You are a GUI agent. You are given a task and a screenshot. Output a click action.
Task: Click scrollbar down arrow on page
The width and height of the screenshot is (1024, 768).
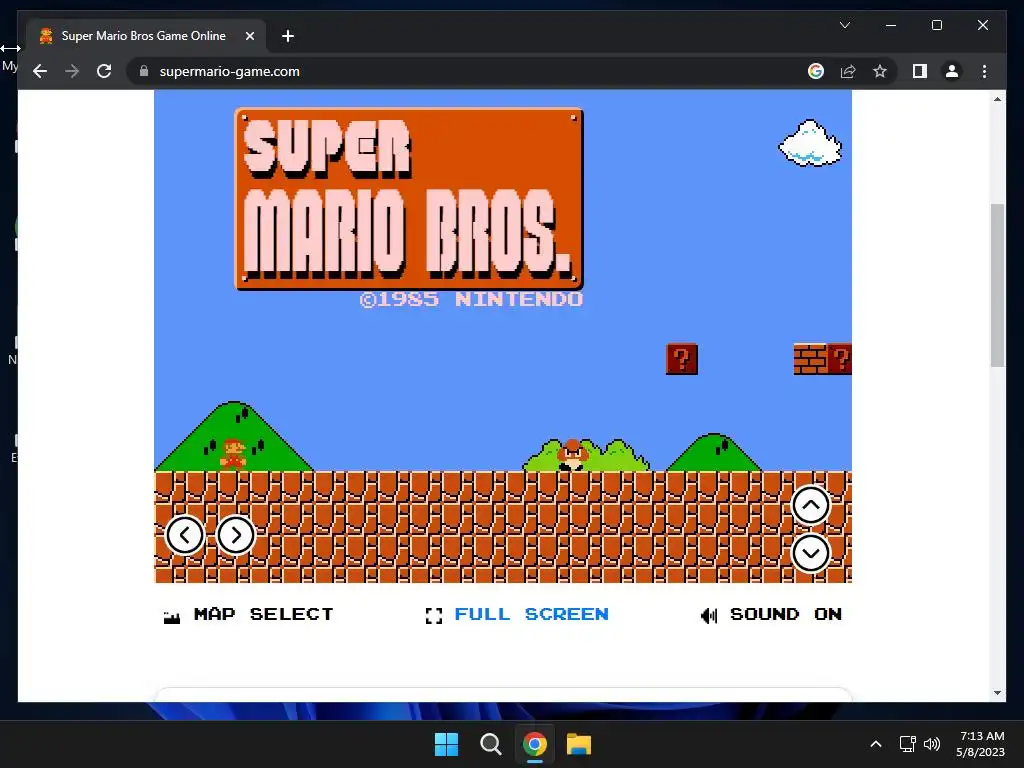(x=997, y=693)
